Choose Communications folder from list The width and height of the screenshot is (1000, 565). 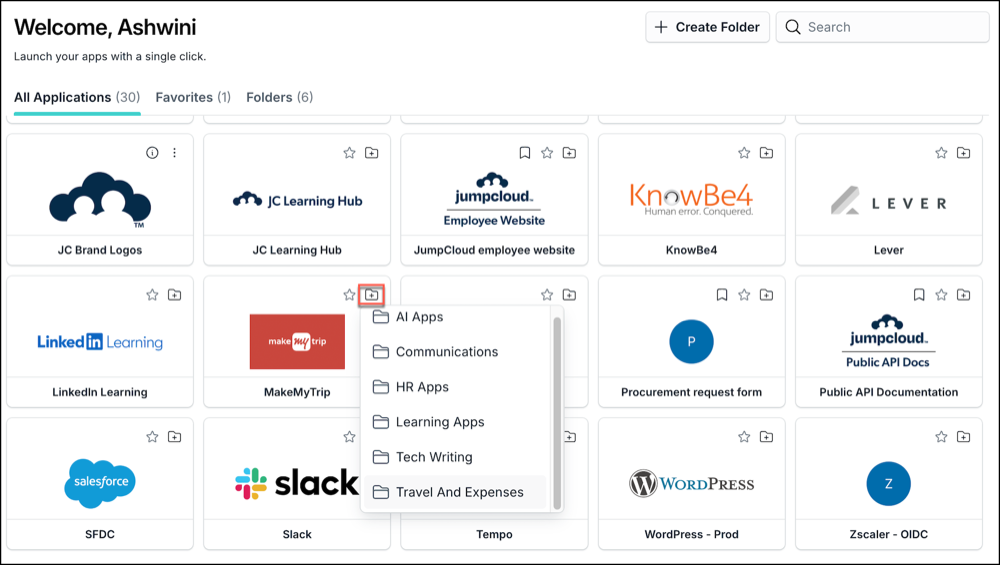coord(455,352)
